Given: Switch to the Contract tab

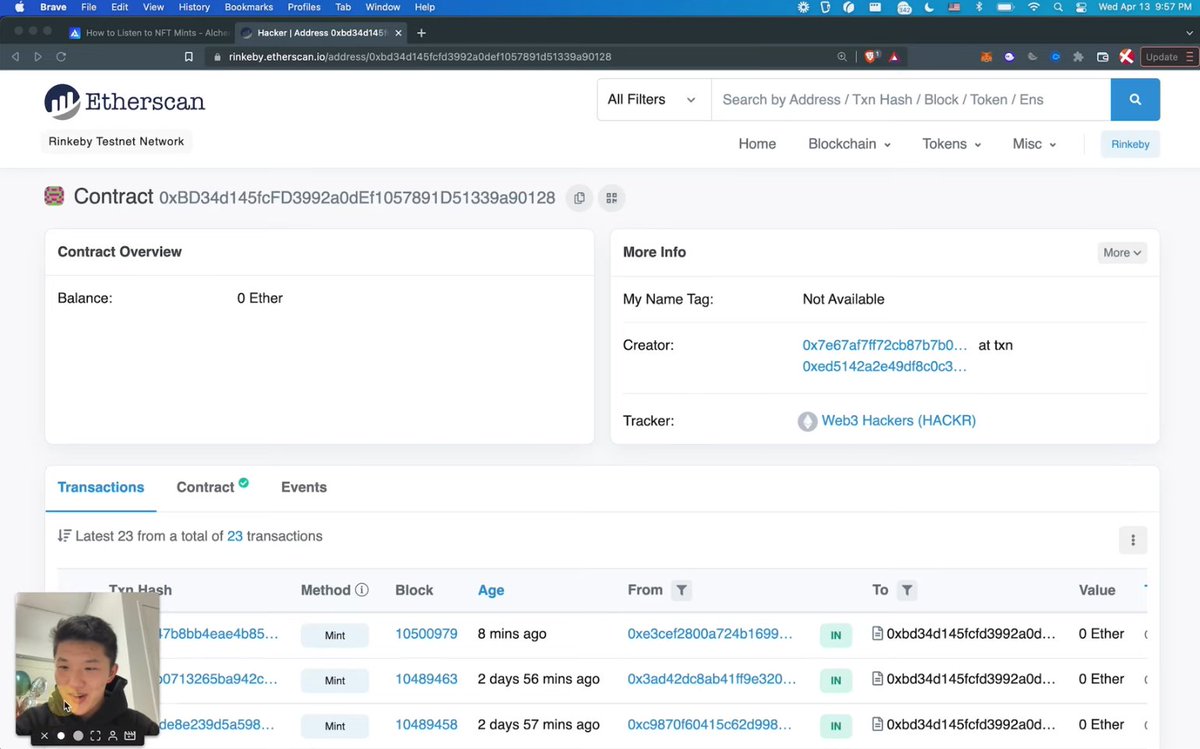Looking at the screenshot, I should [x=212, y=487].
